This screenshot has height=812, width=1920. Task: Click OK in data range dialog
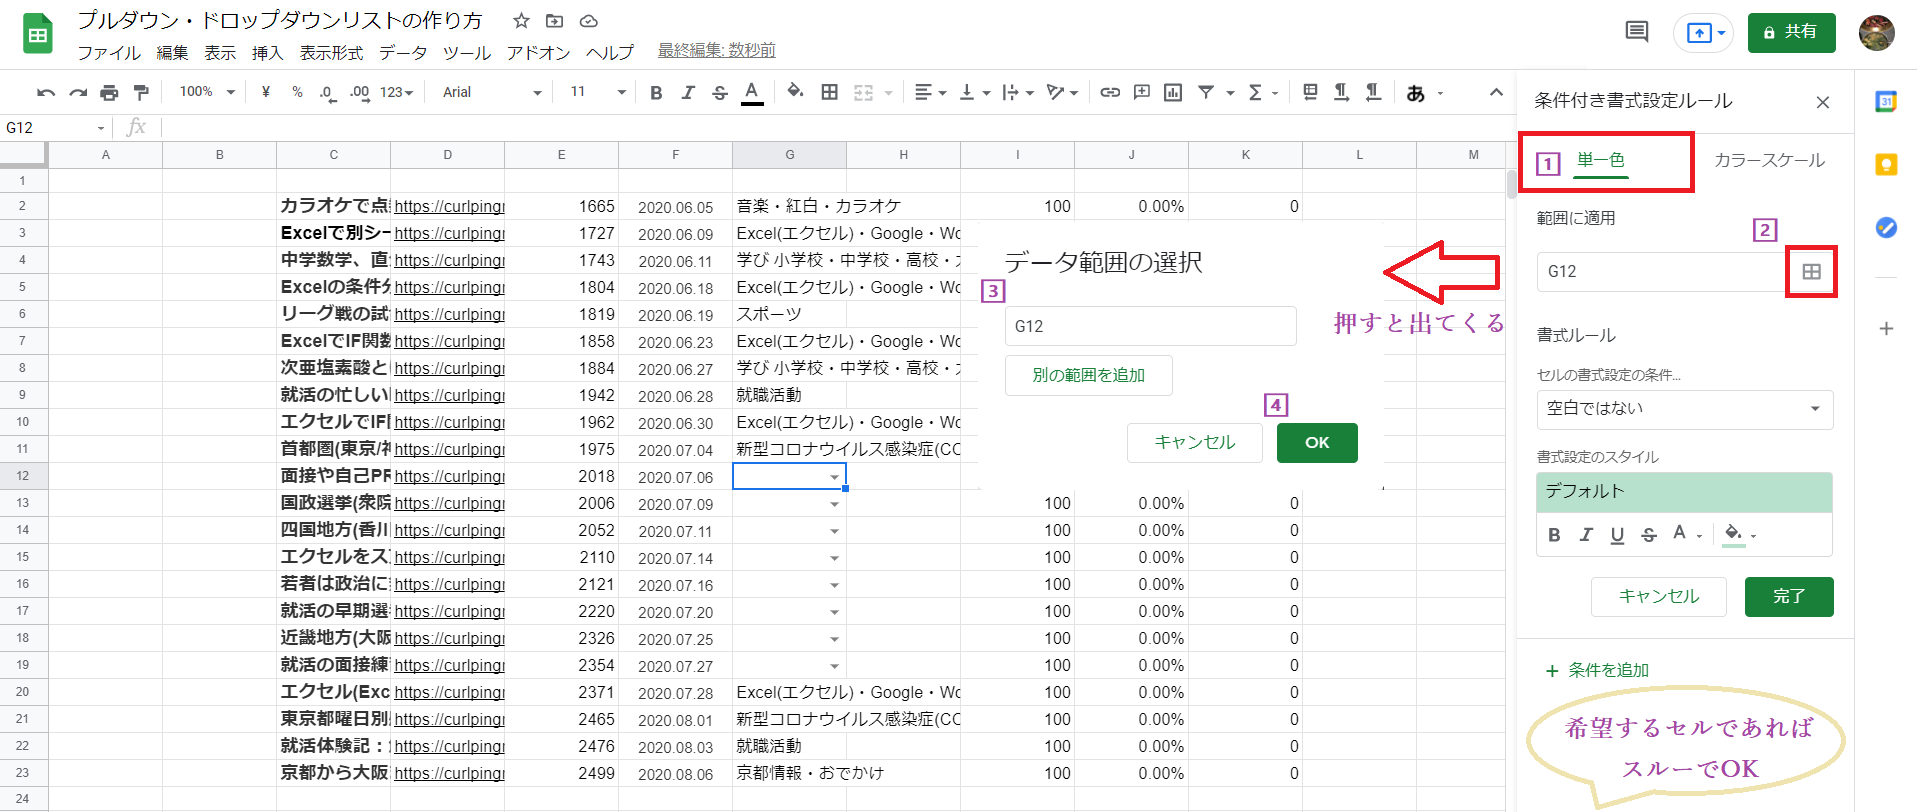pos(1317,442)
